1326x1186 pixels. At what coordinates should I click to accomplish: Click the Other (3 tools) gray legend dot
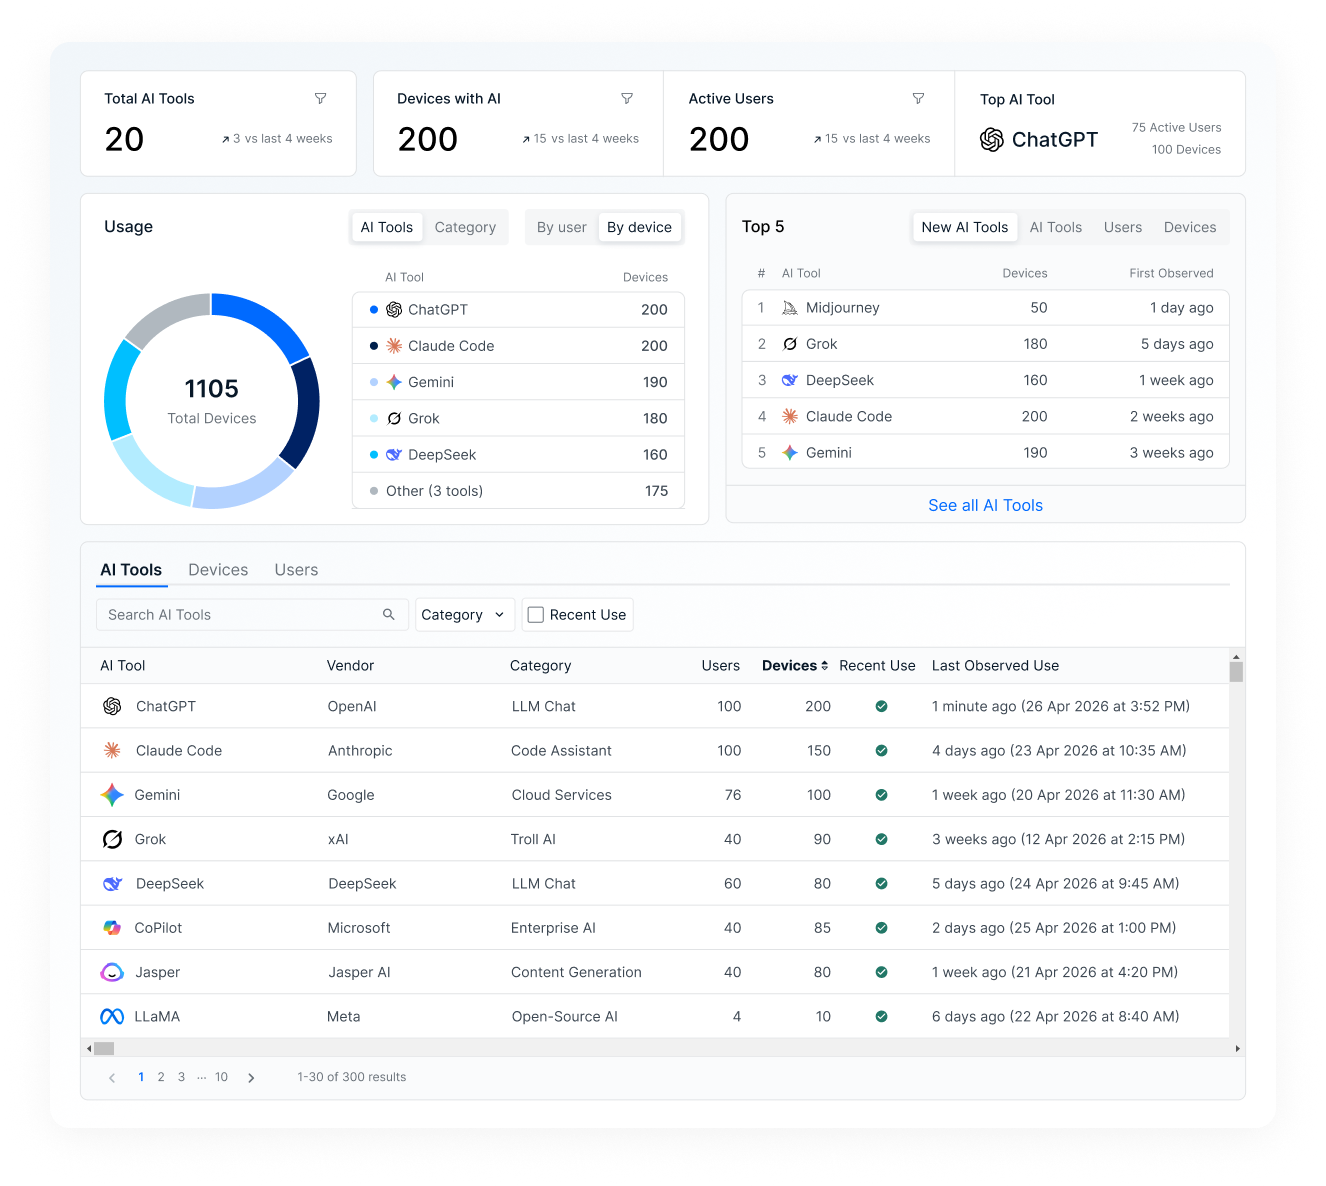(374, 491)
